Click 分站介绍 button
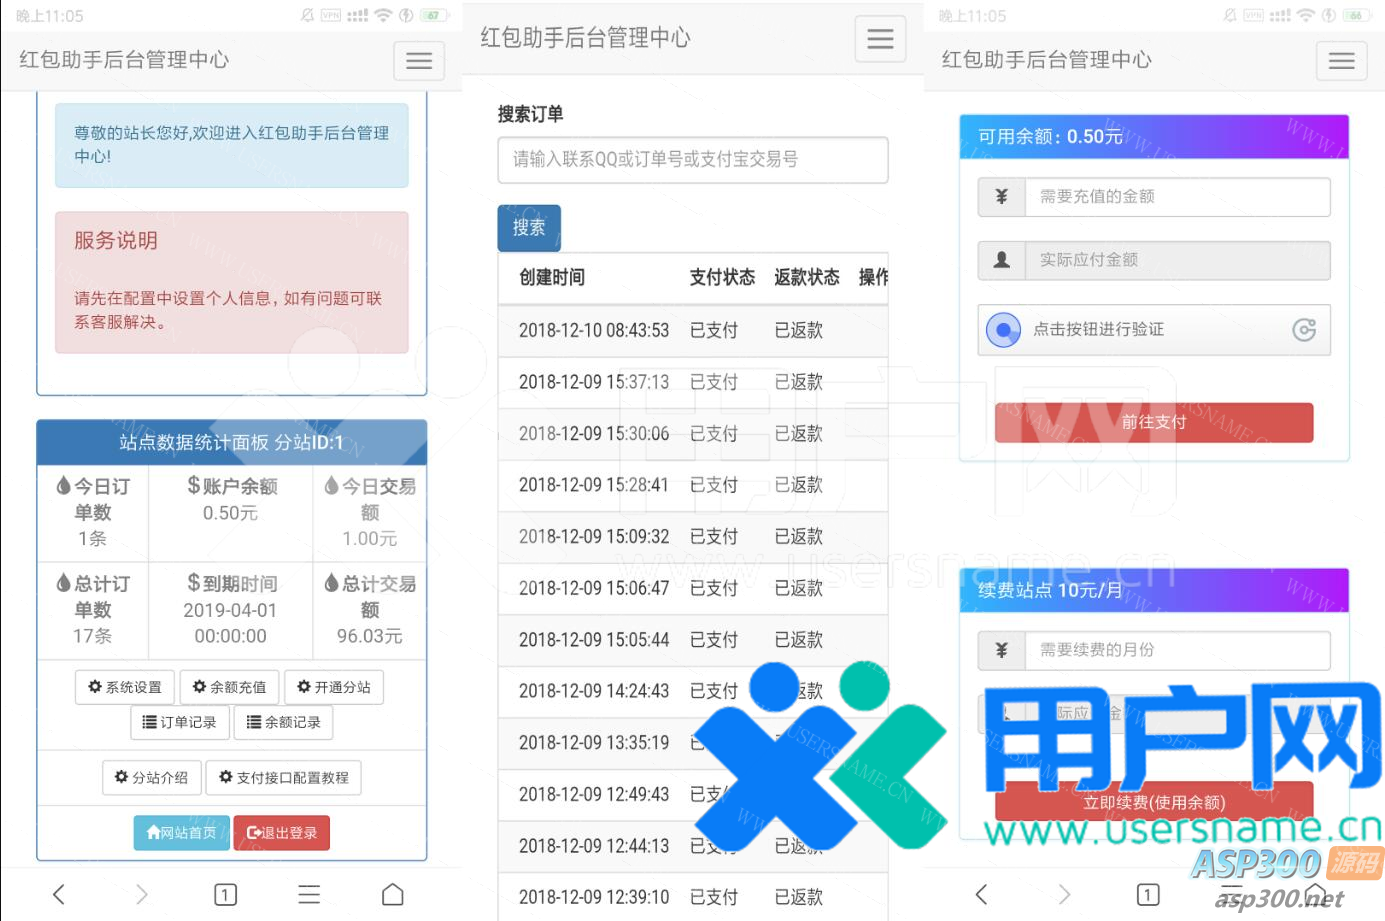 pos(152,777)
